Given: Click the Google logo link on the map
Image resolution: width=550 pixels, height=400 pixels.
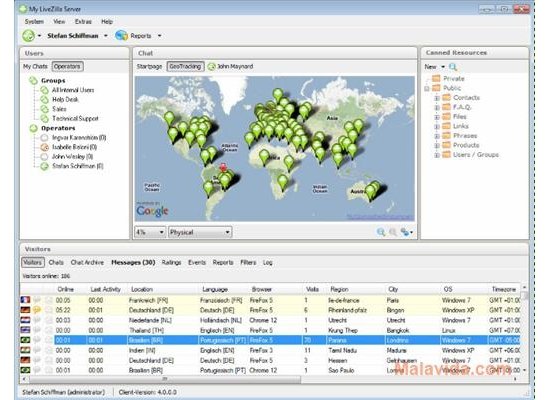Looking at the screenshot, I should 152,211.
